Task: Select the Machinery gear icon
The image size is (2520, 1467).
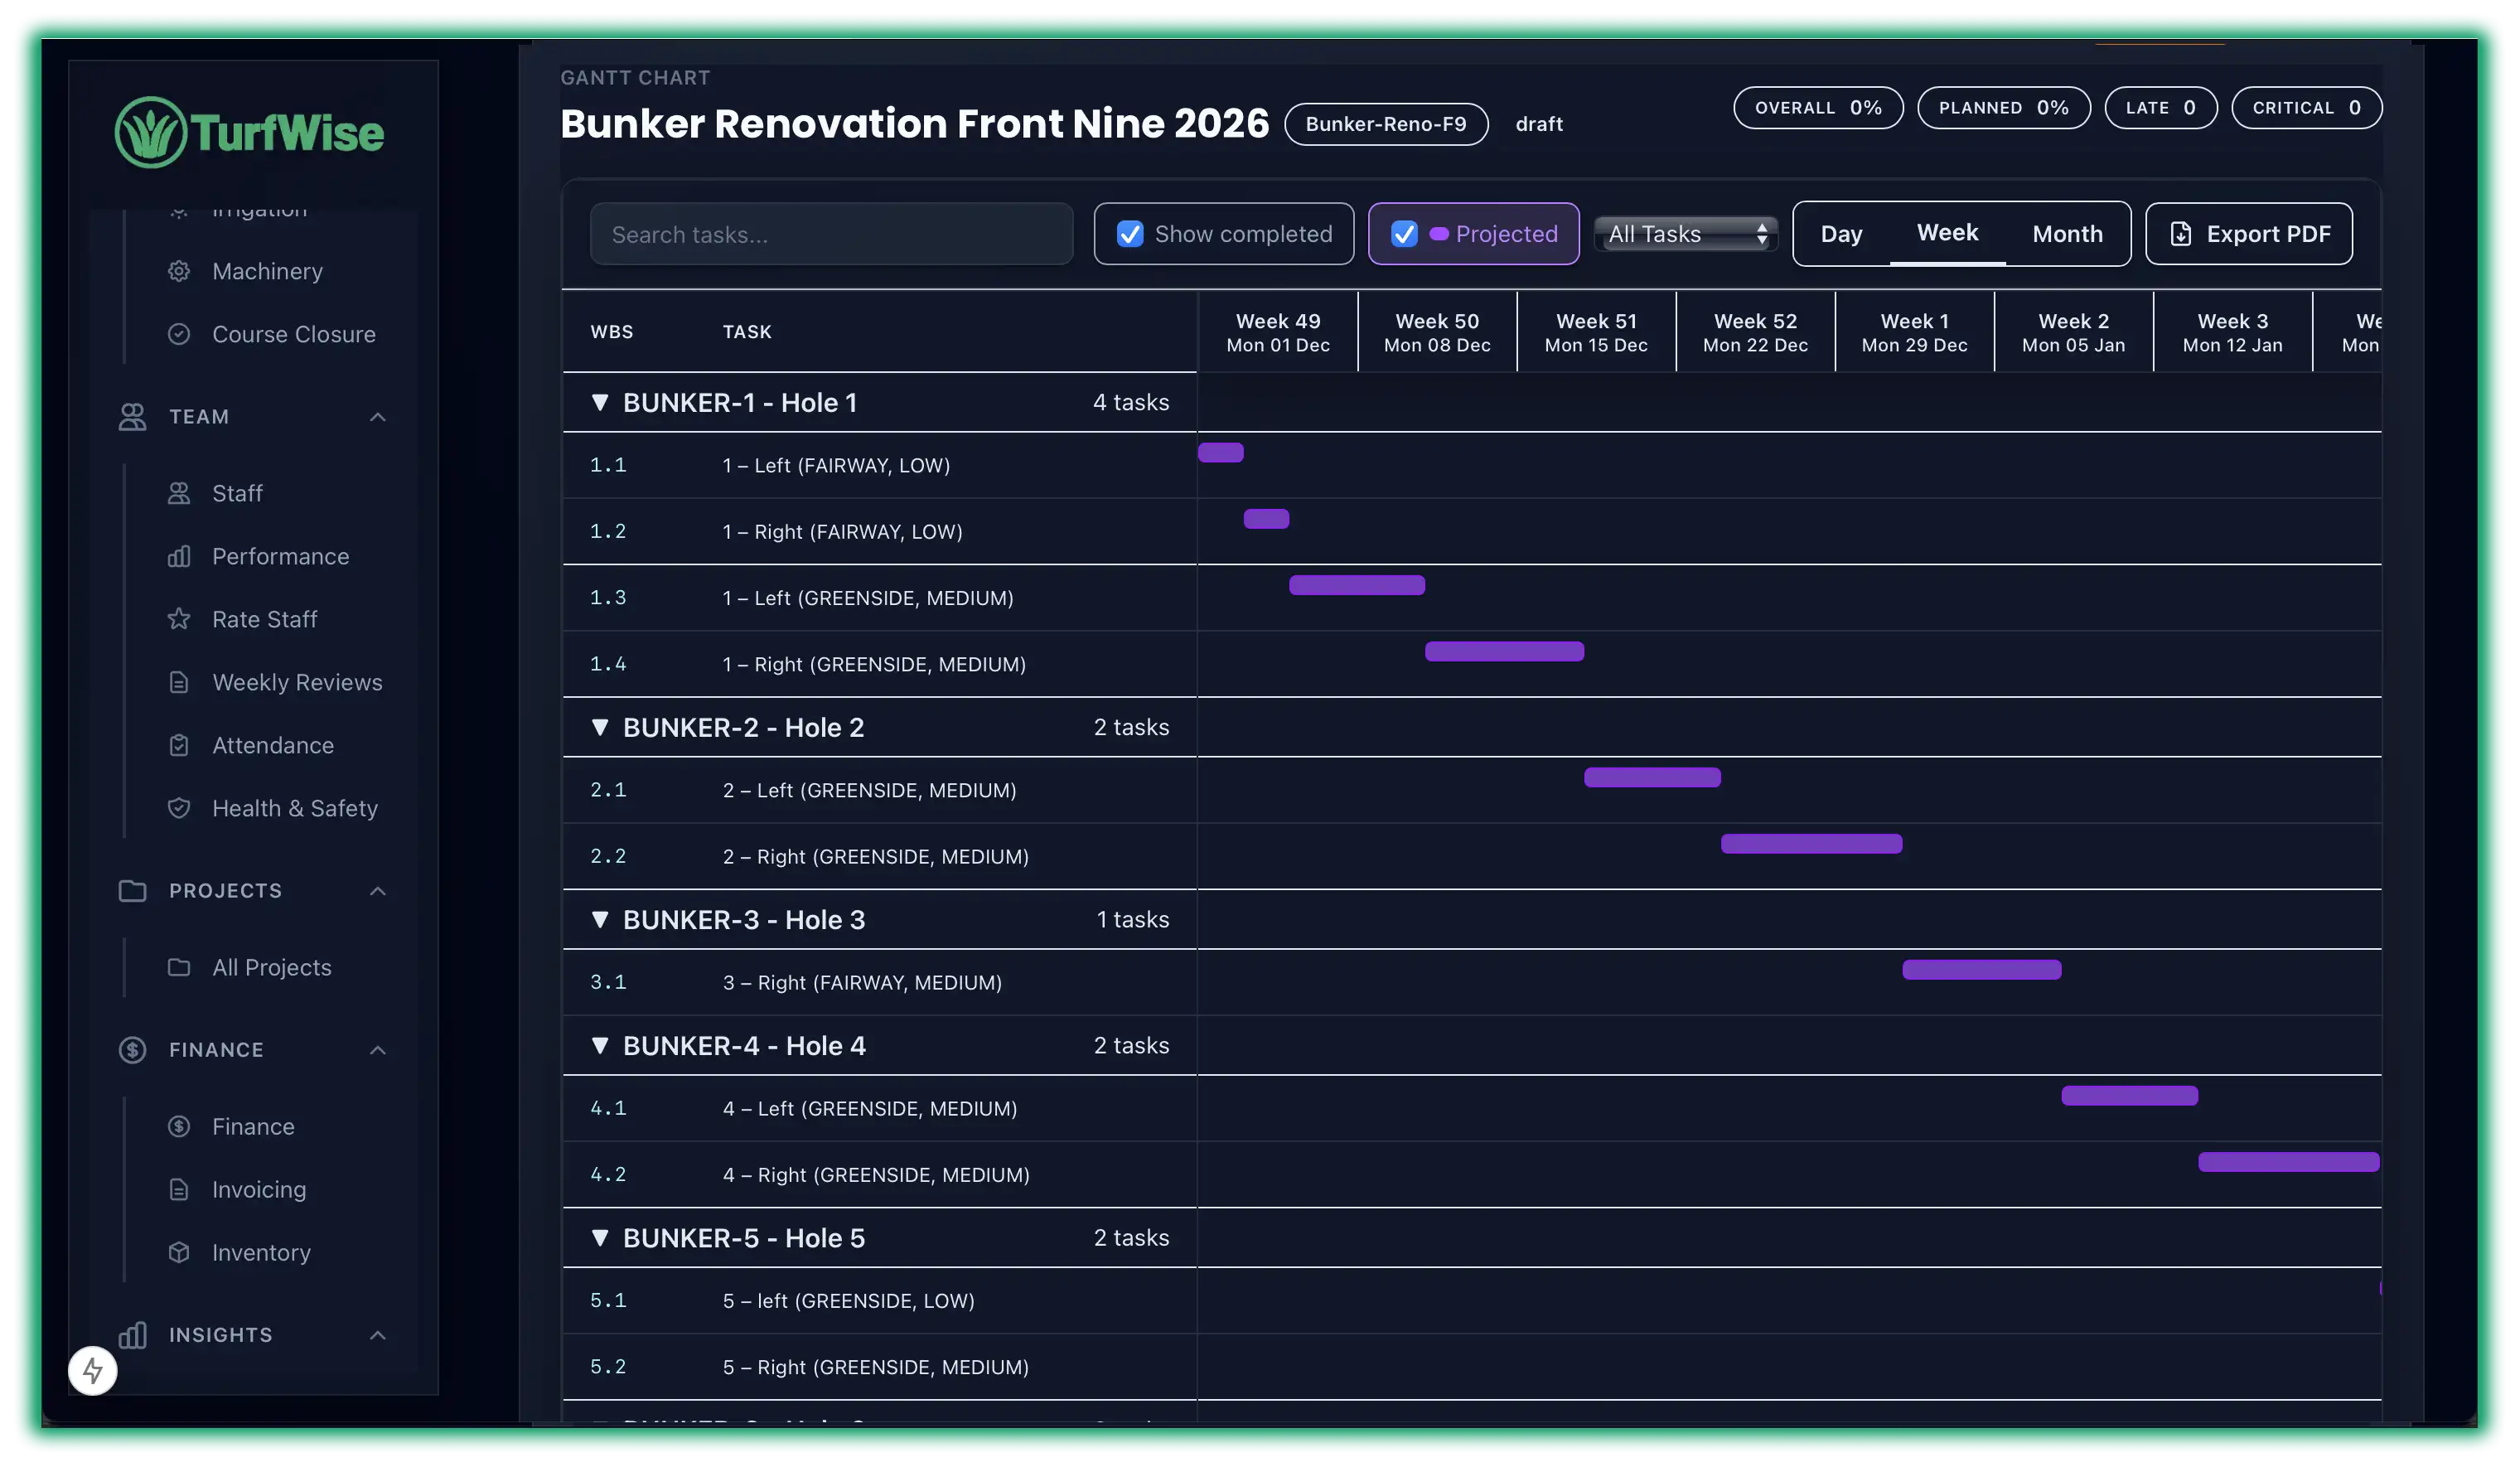Action: [180, 270]
